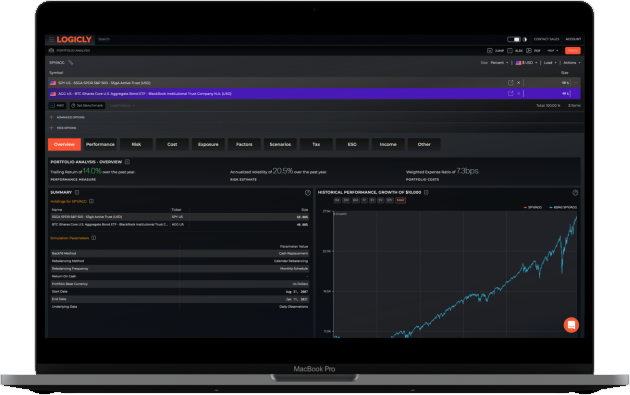The width and height of the screenshot is (630, 395).
Task: Click the open-in-new icon on the SPY US row
Action: (x=511, y=83)
